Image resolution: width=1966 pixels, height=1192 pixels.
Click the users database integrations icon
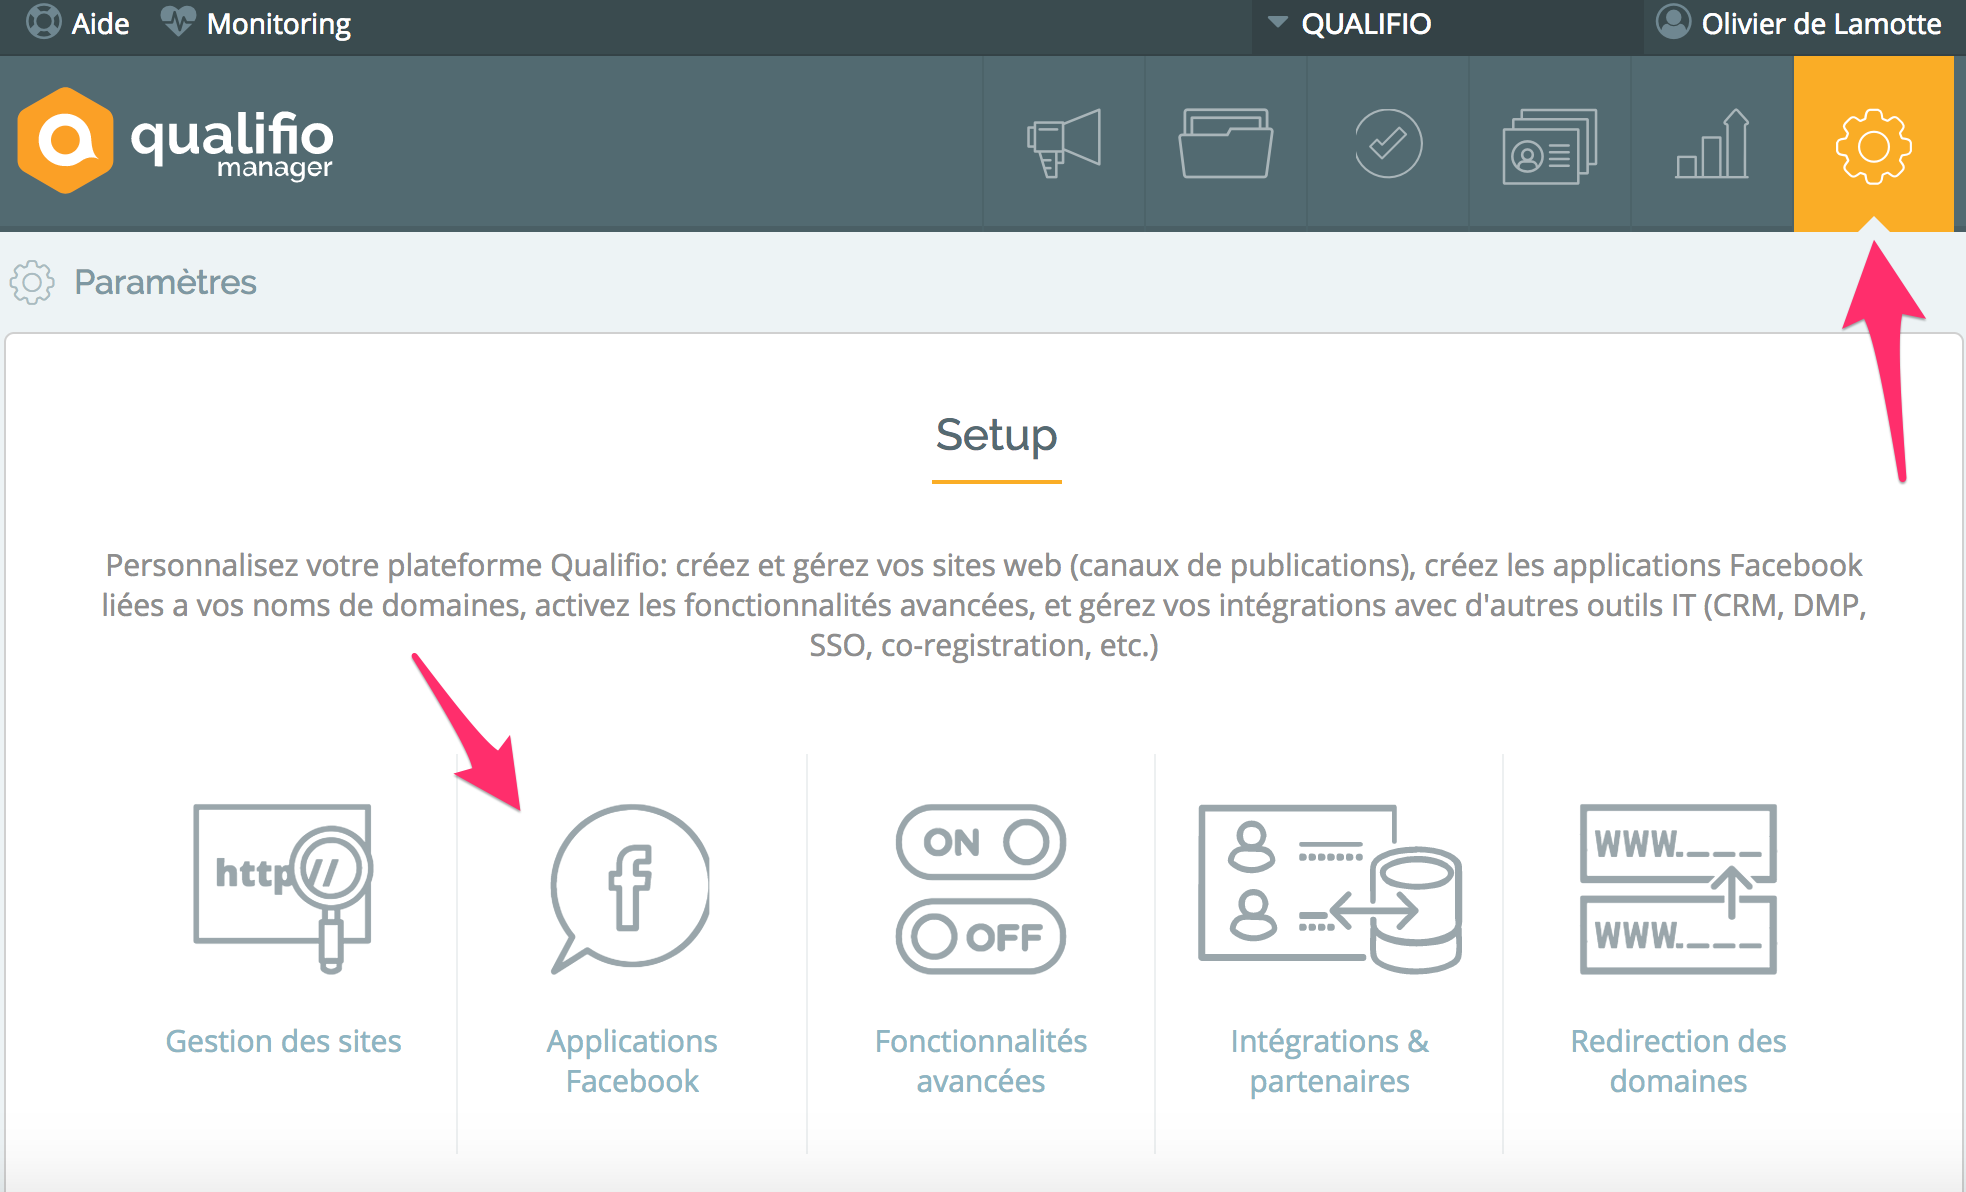[x=1329, y=888]
